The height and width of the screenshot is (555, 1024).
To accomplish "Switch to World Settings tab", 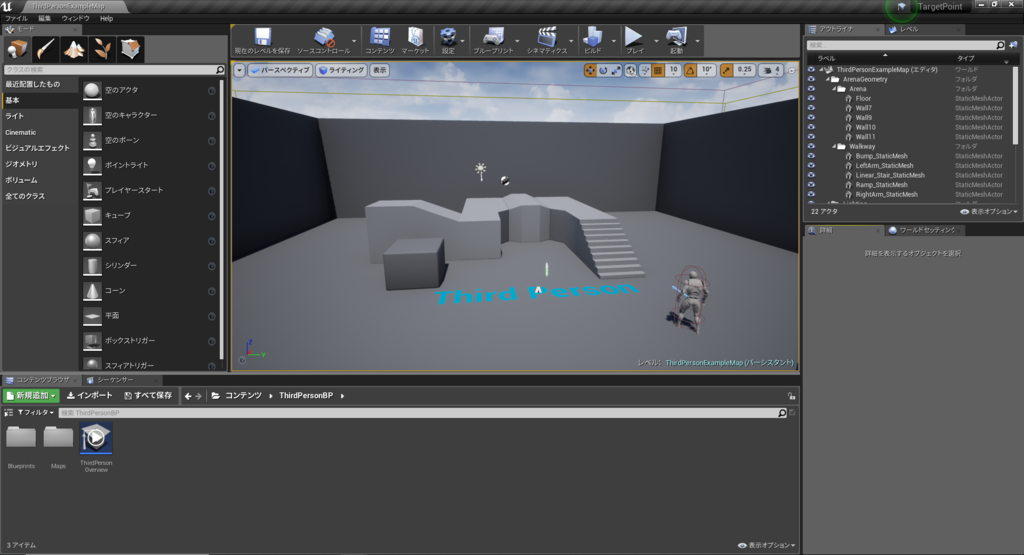I will tap(927, 230).
